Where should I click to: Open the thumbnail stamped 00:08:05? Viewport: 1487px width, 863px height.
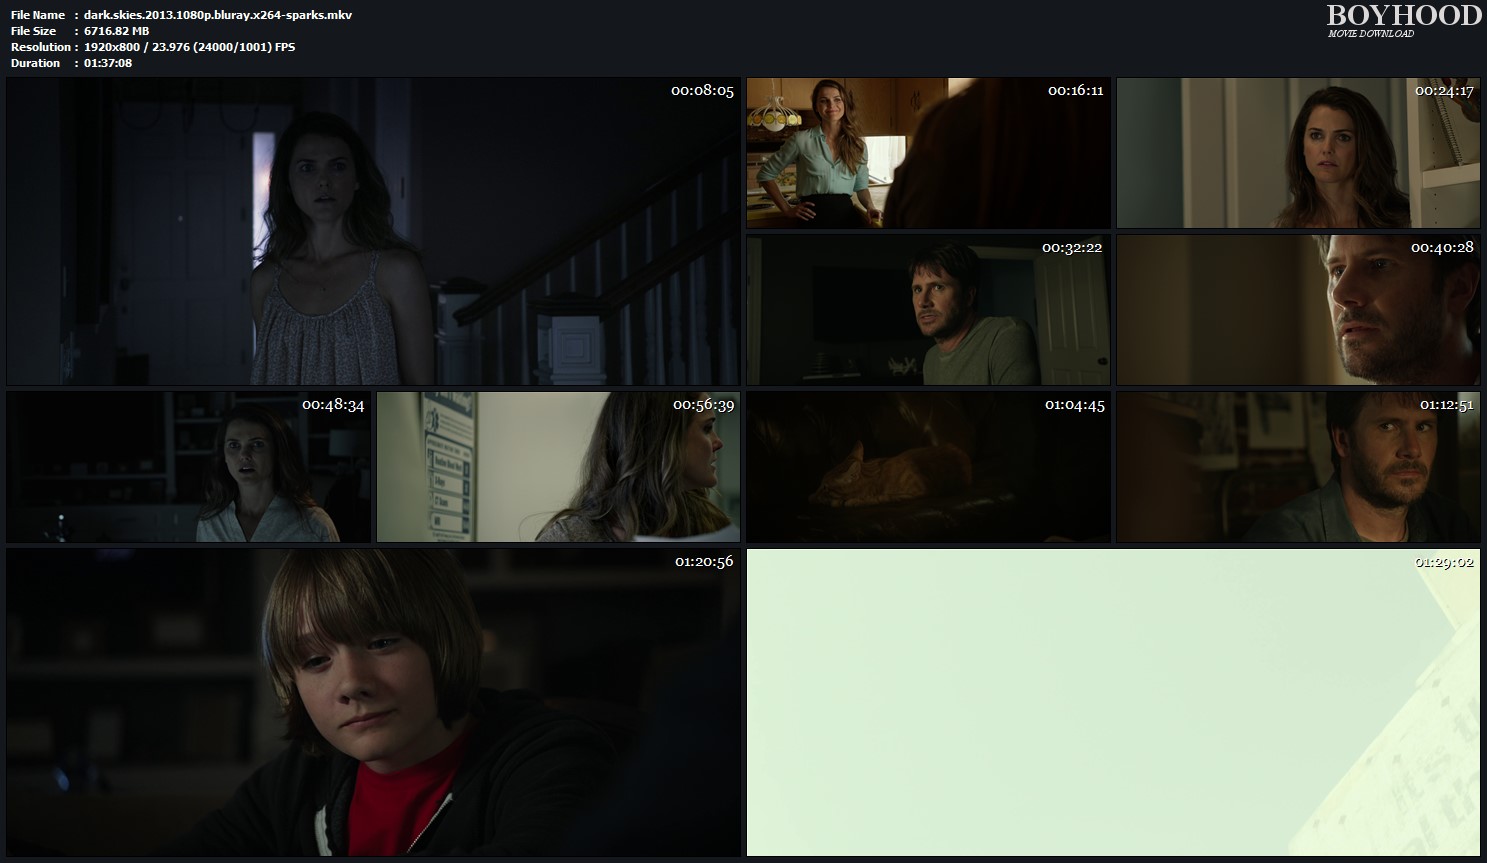[x=373, y=232]
